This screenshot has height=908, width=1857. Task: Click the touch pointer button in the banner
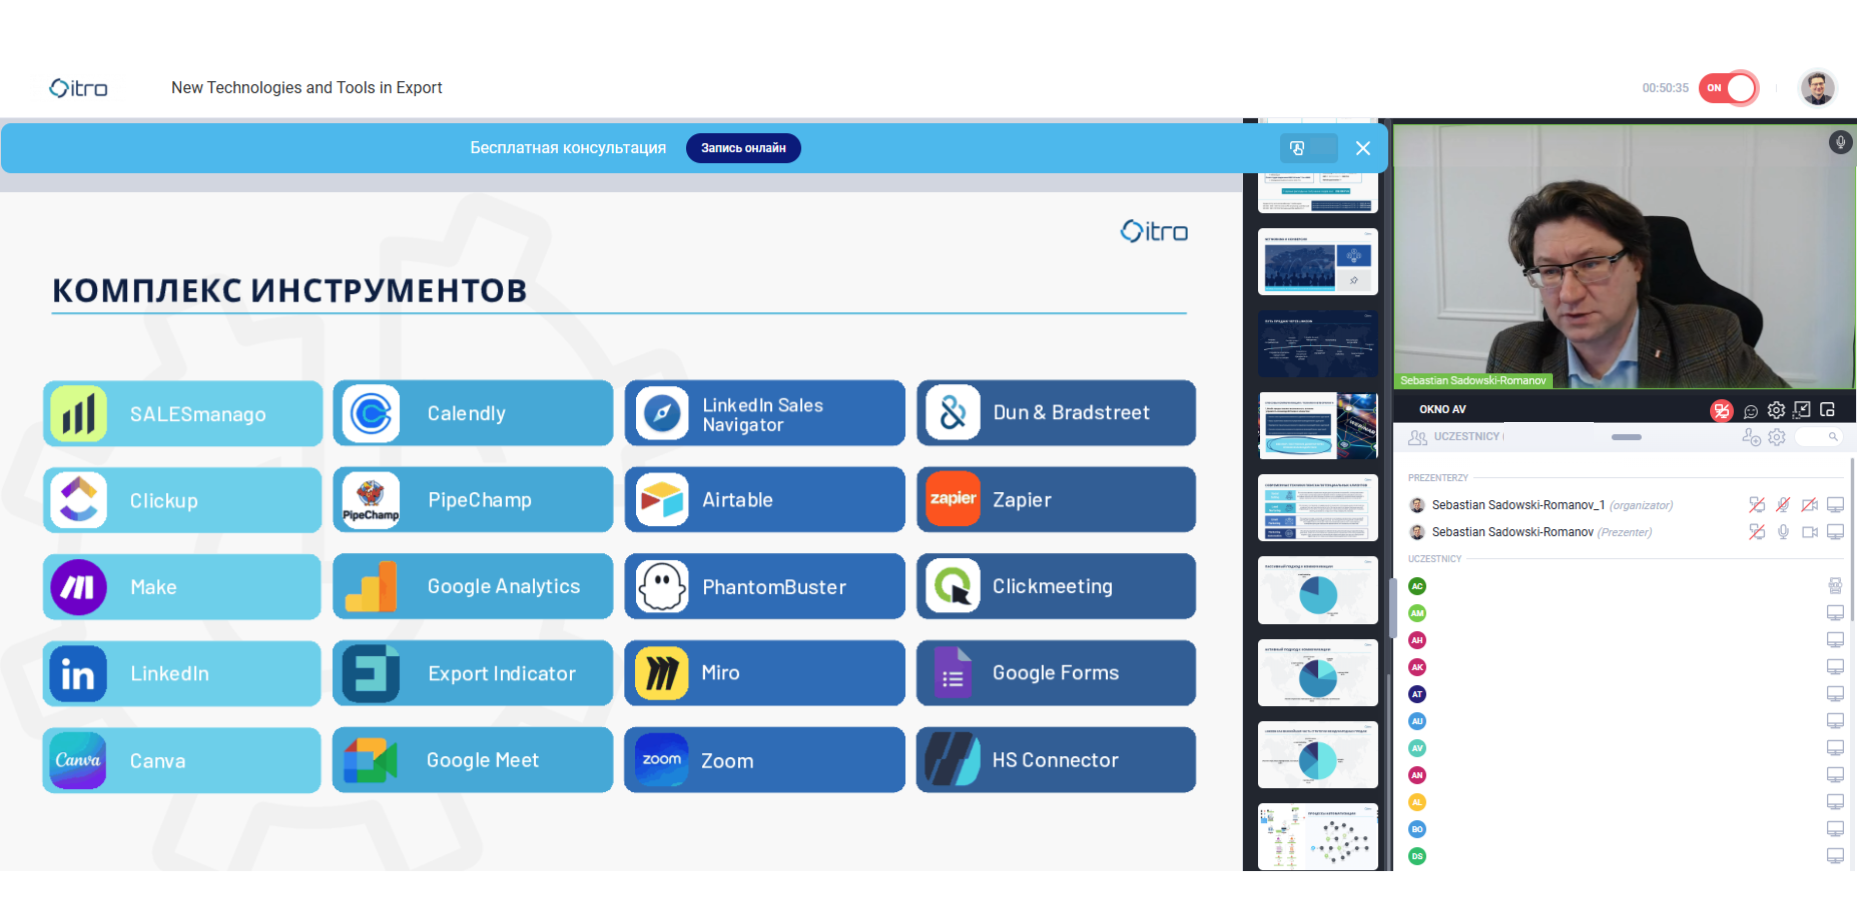pos(1298,148)
